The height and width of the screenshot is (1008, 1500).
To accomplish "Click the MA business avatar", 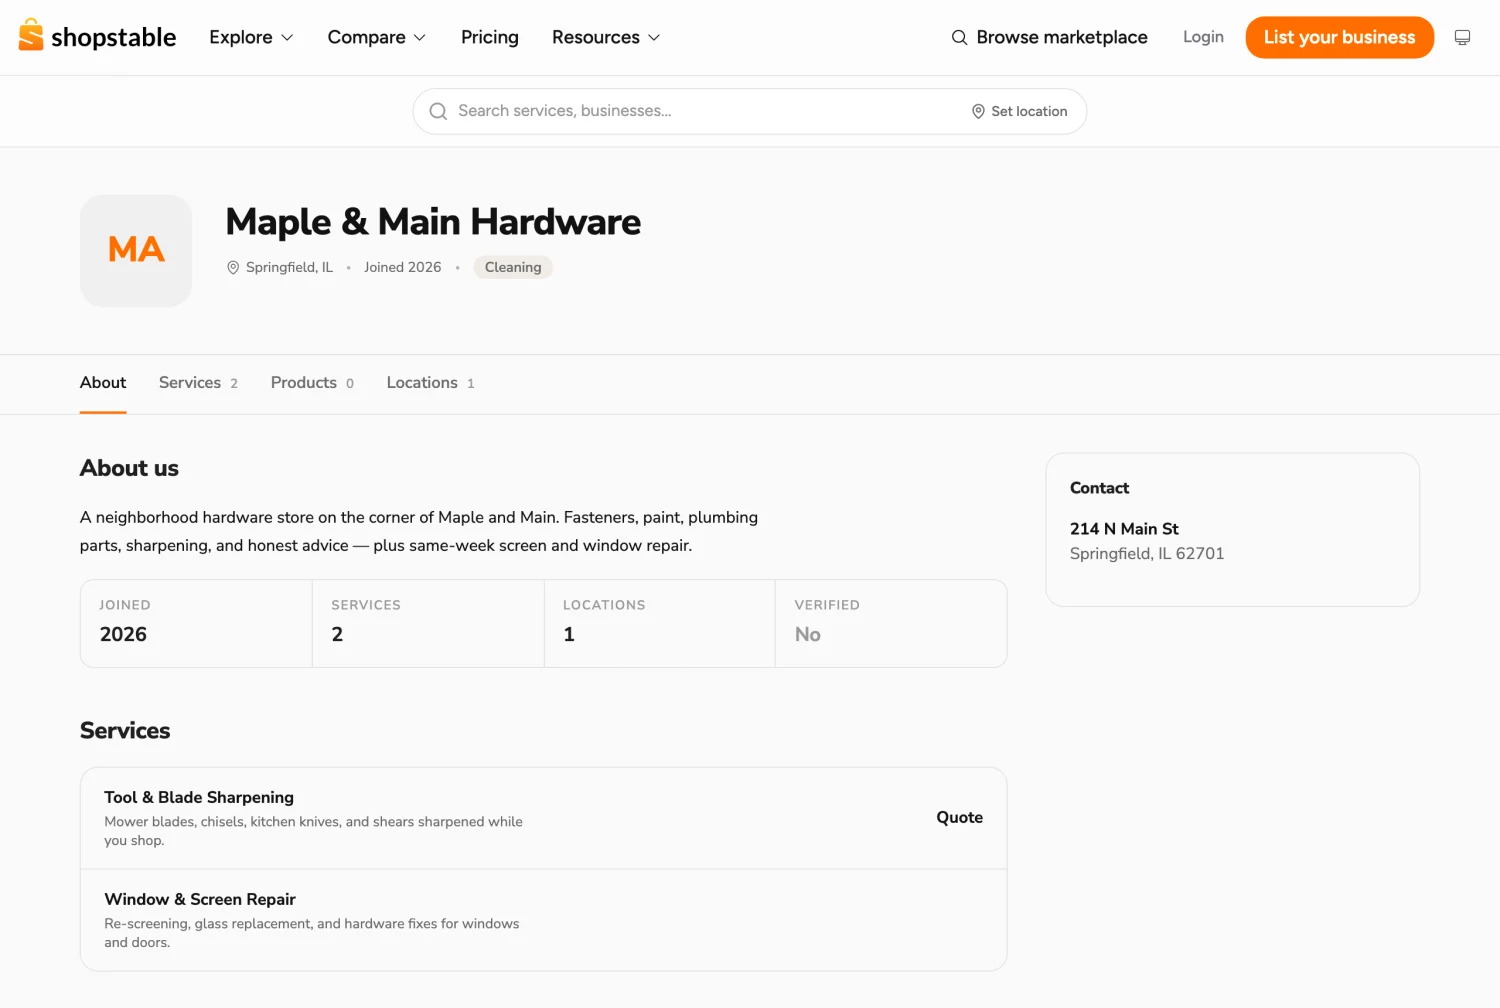I will click(x=136, y=250).
